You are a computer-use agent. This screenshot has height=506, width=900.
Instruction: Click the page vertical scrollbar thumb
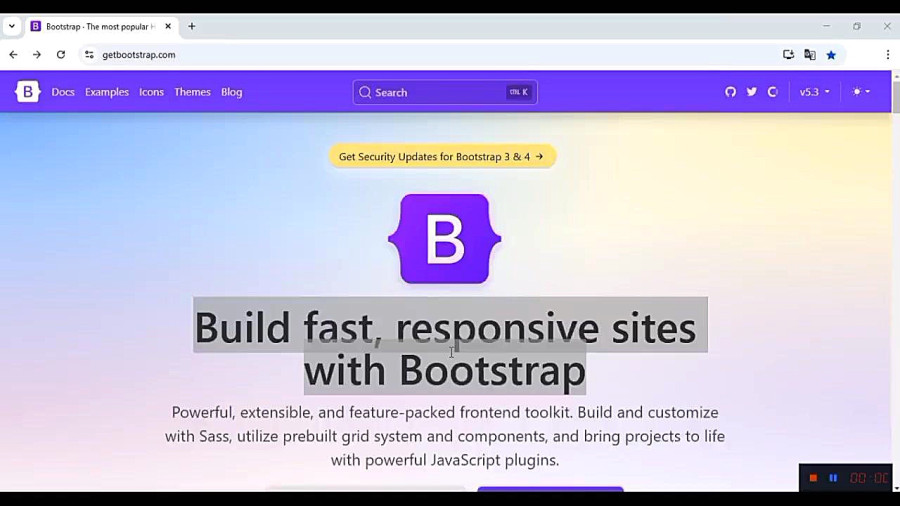(x=896, y=96)
